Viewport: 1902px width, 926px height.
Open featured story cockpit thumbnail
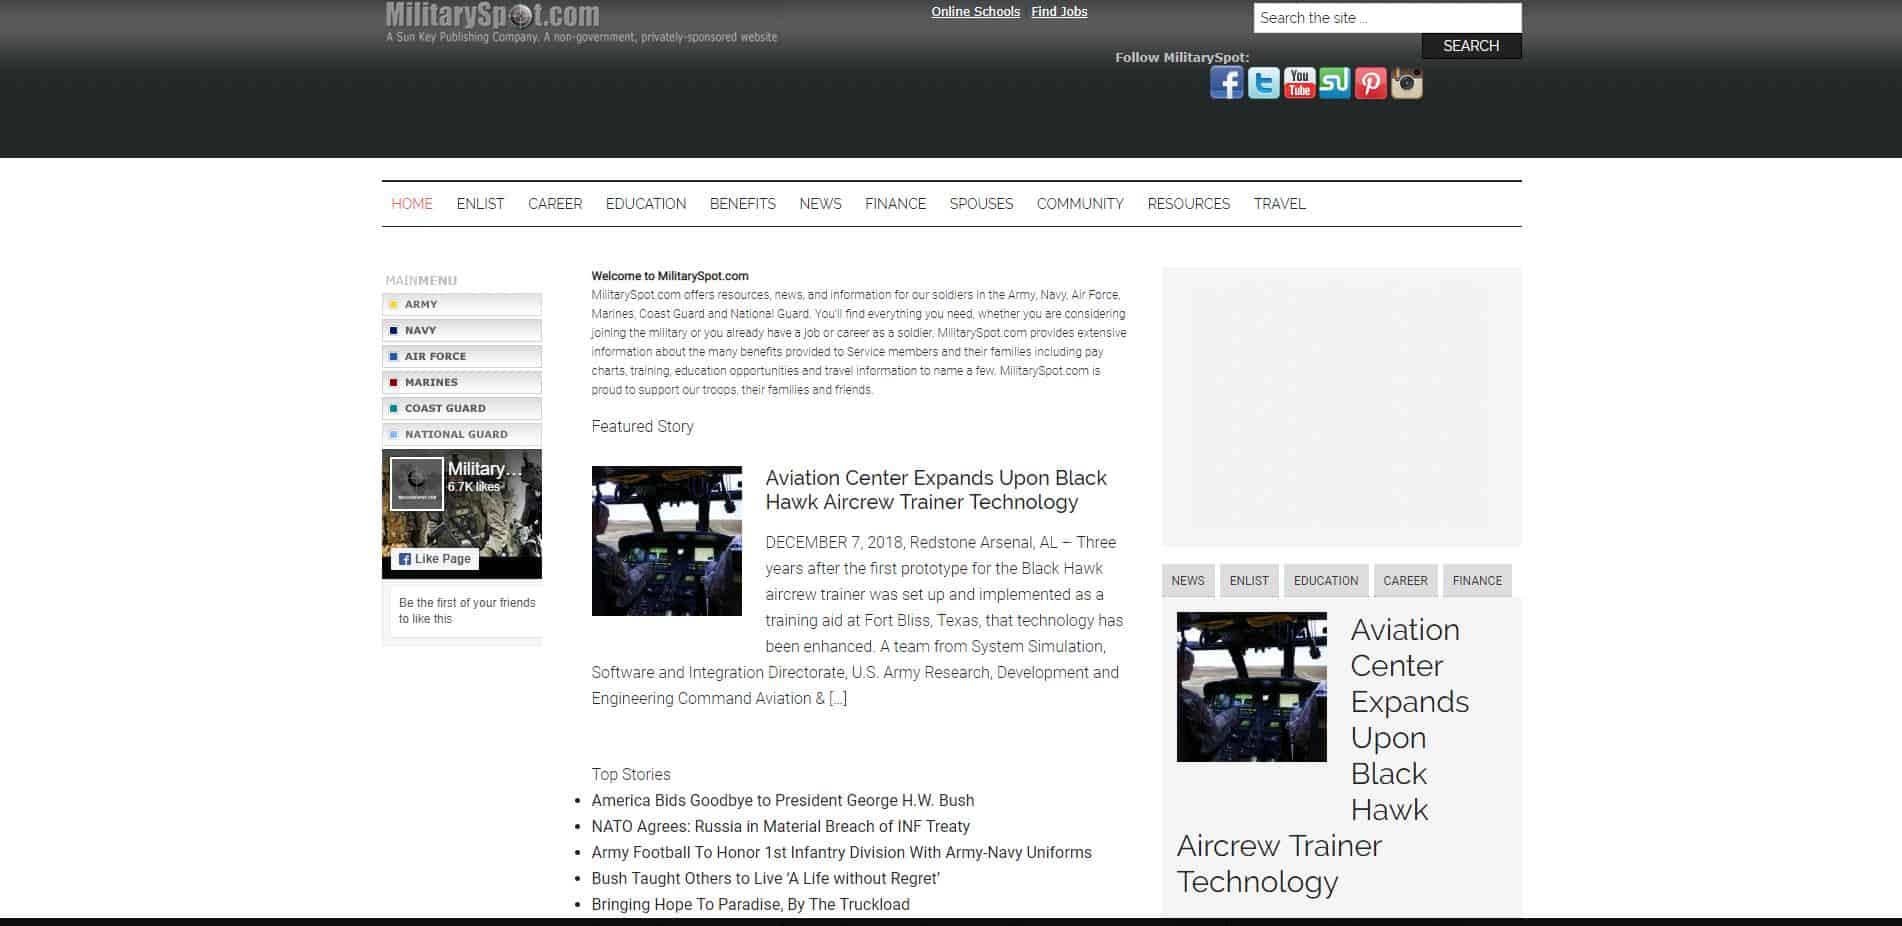(667, 541)
